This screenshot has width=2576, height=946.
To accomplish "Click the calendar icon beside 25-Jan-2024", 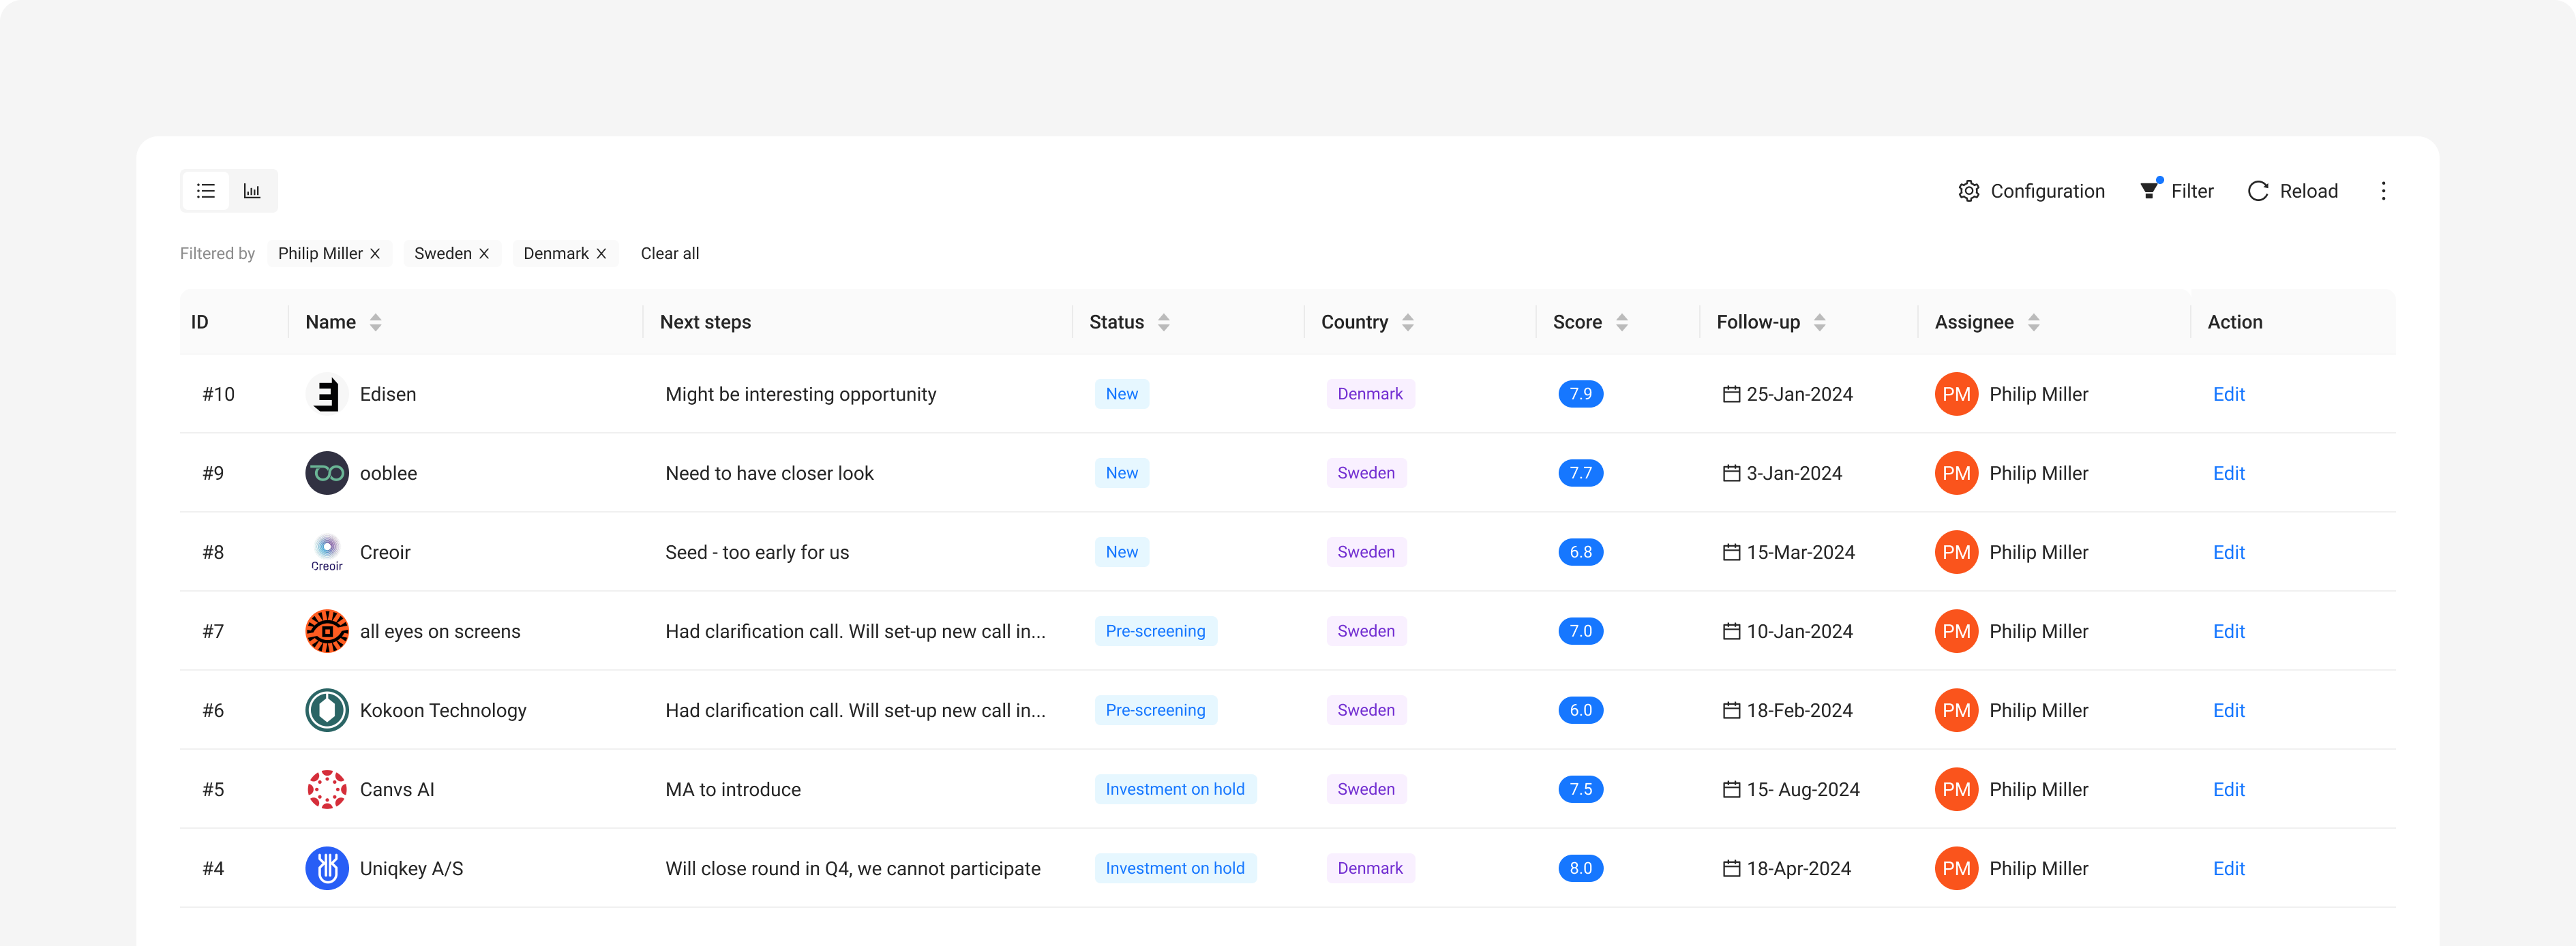I will (x=1732, y=393).
